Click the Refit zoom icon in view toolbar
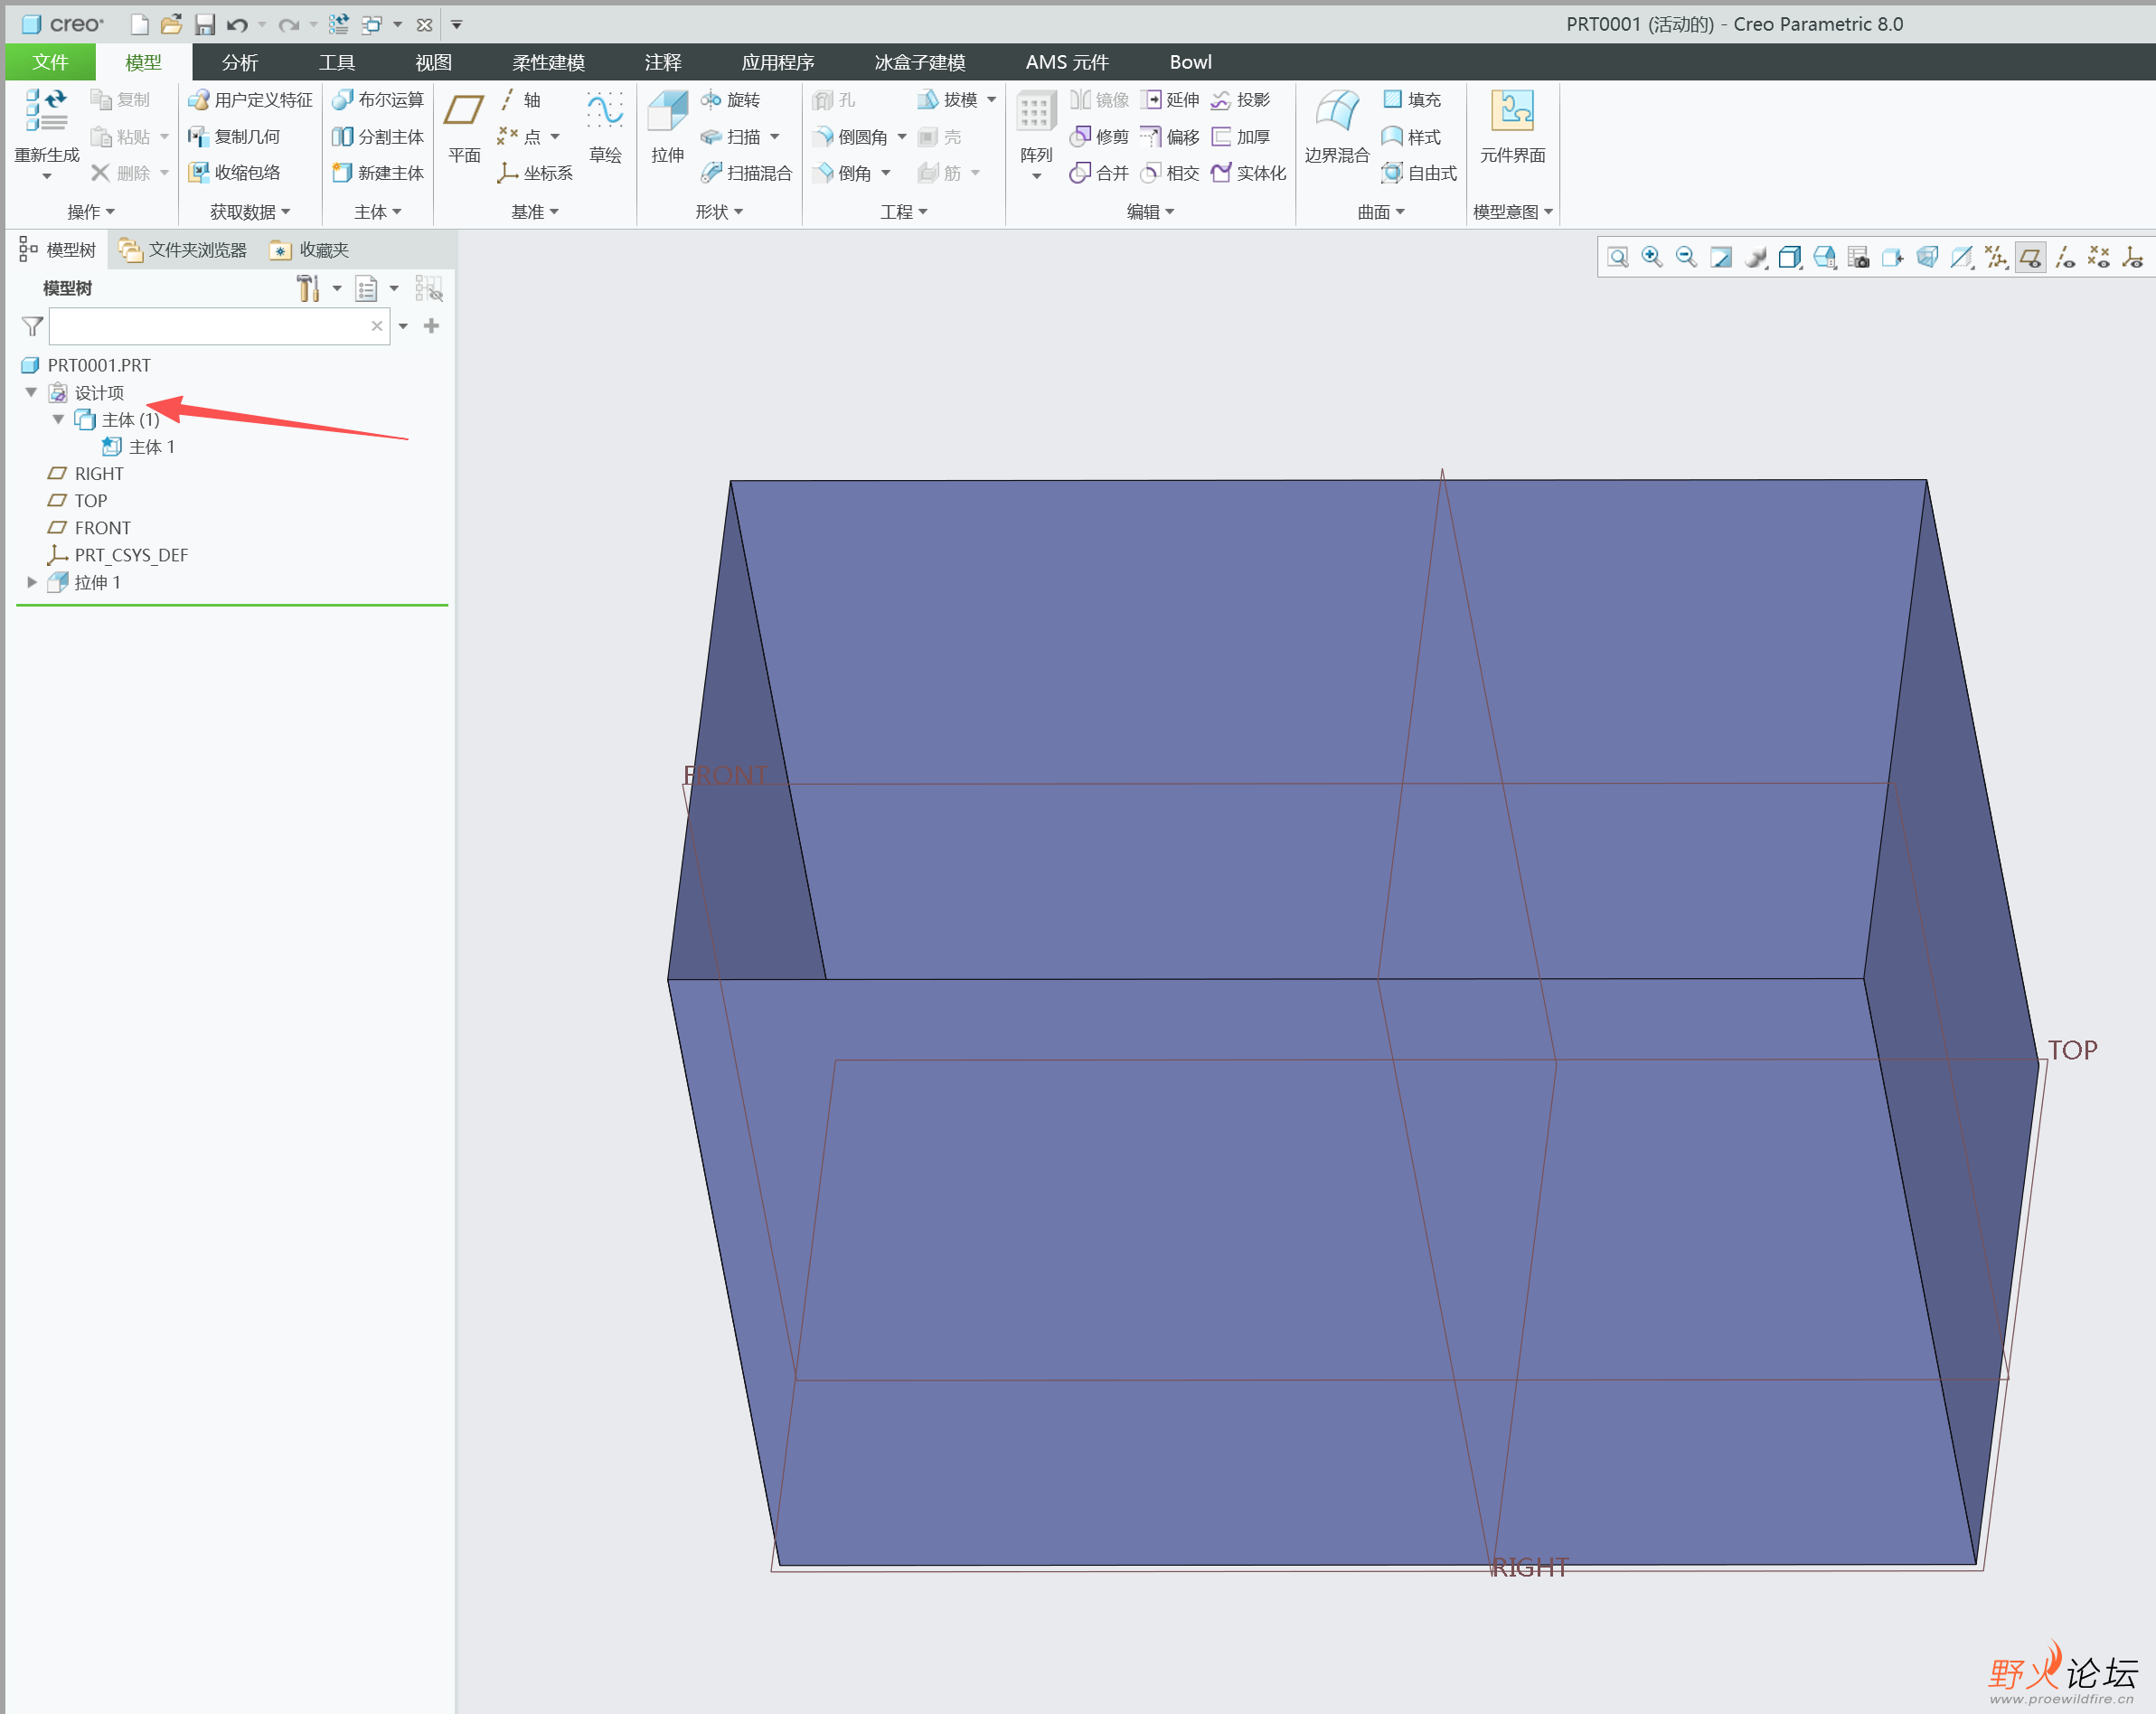Screen dimensions: 2156x1714 coord(1618,257)
